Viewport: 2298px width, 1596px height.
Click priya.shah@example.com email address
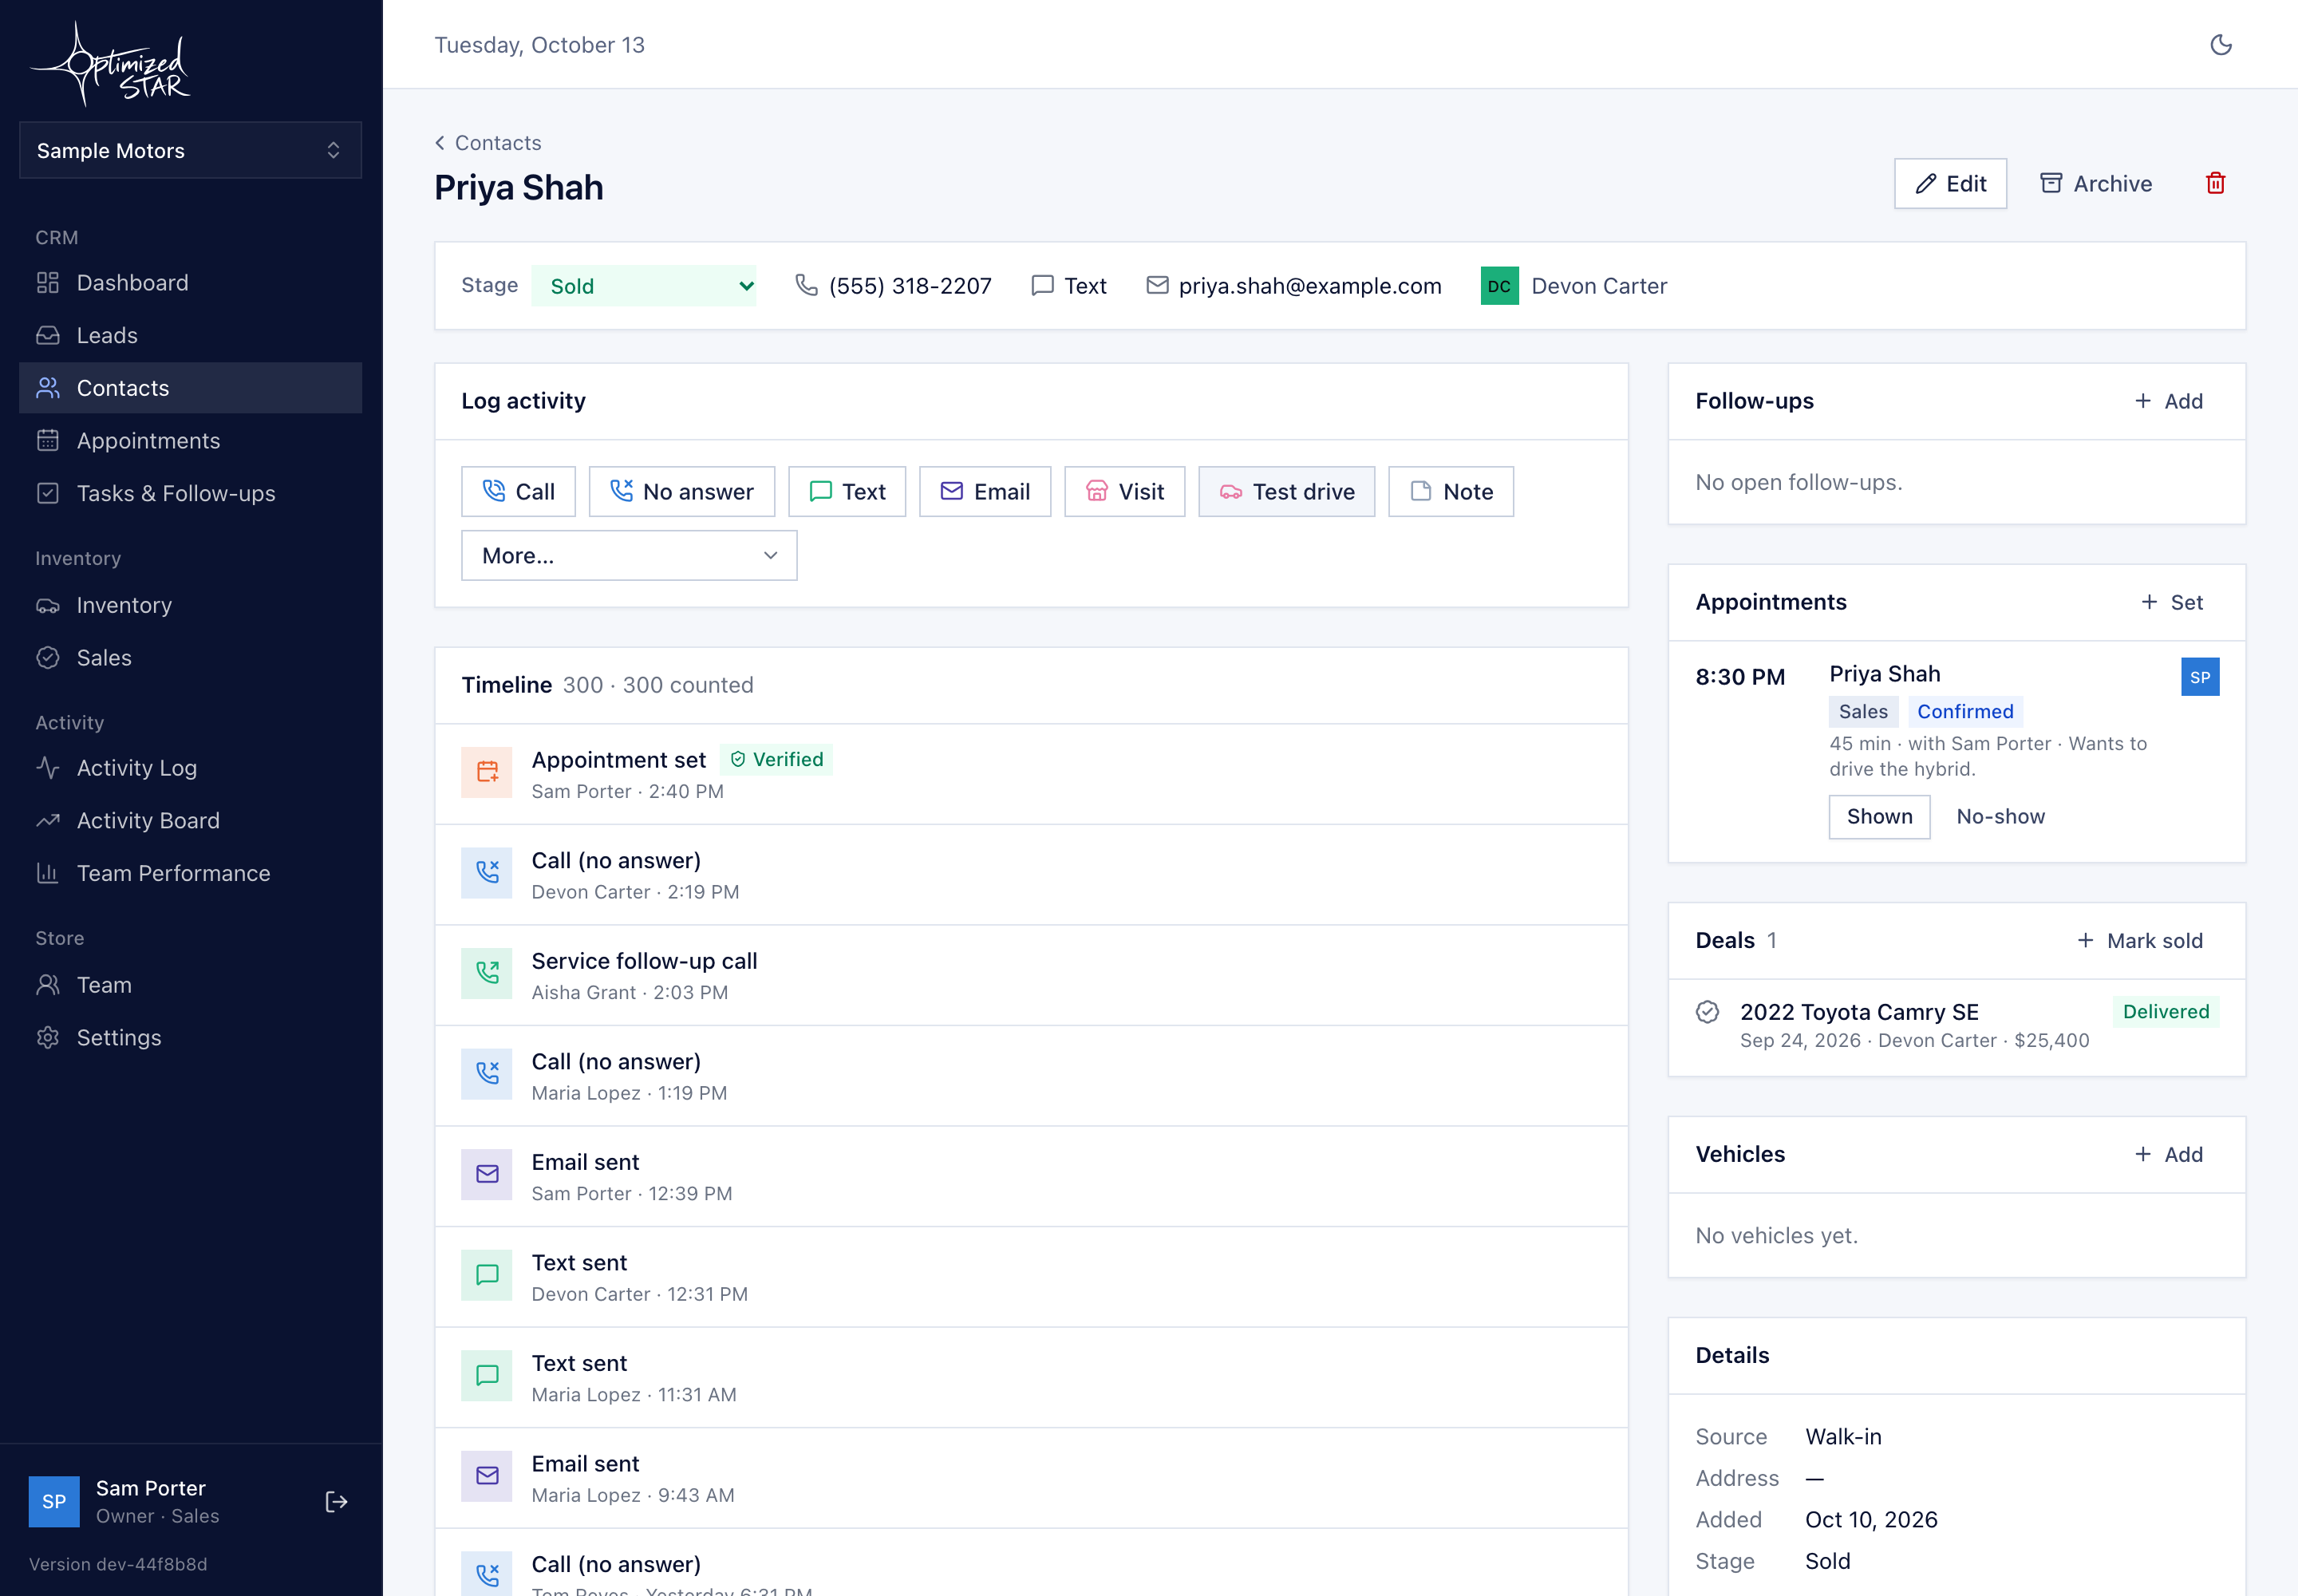(x=1310, y=286)
